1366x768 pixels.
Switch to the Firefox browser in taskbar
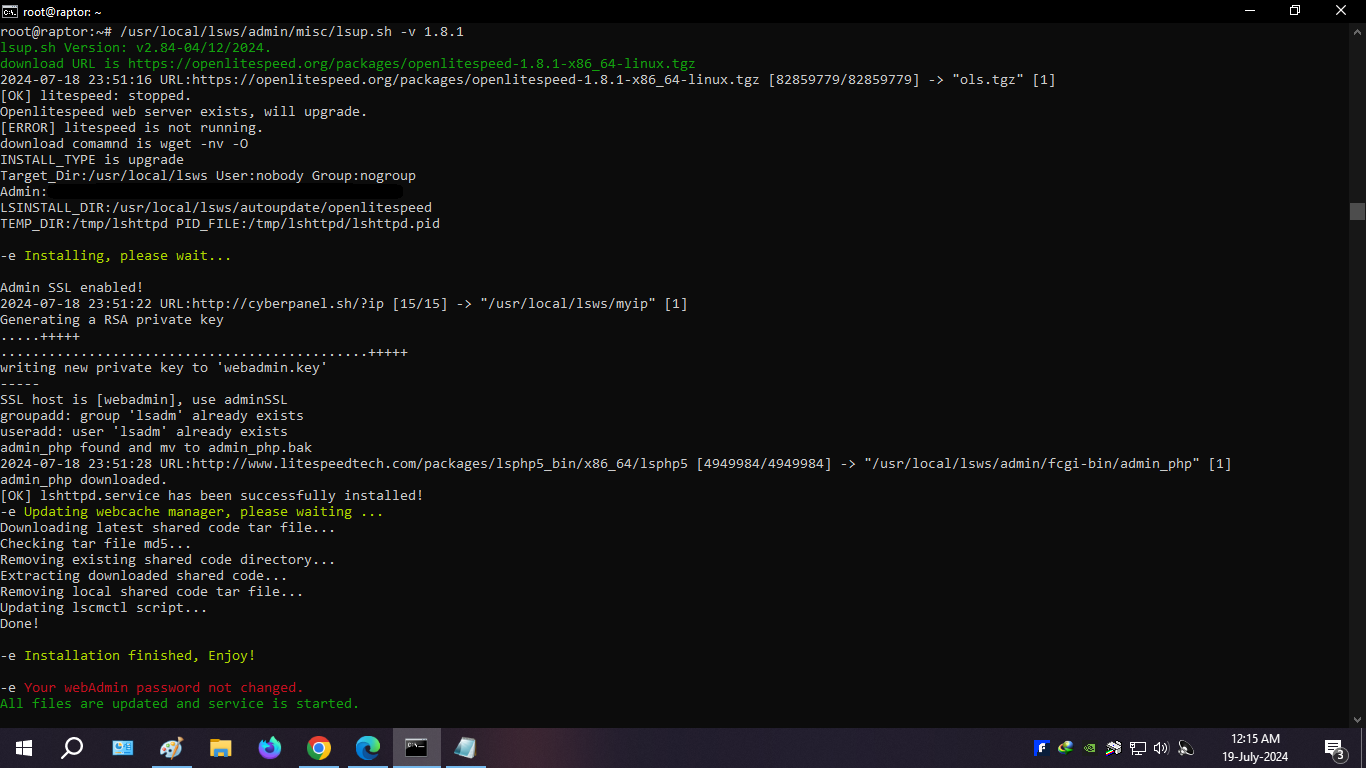270,748
